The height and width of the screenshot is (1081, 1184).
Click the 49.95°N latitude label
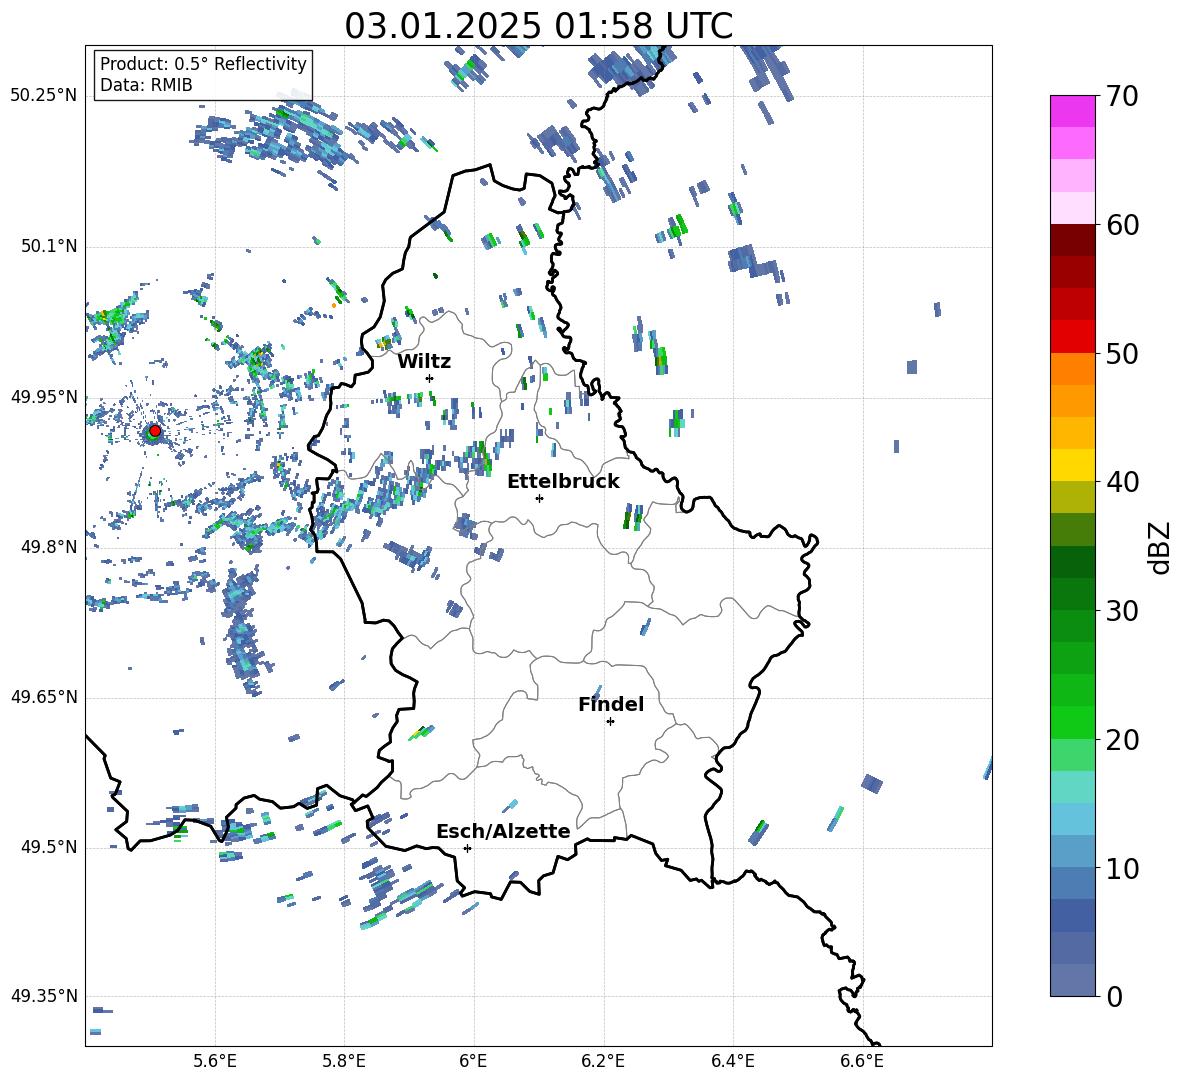(44, 397)
